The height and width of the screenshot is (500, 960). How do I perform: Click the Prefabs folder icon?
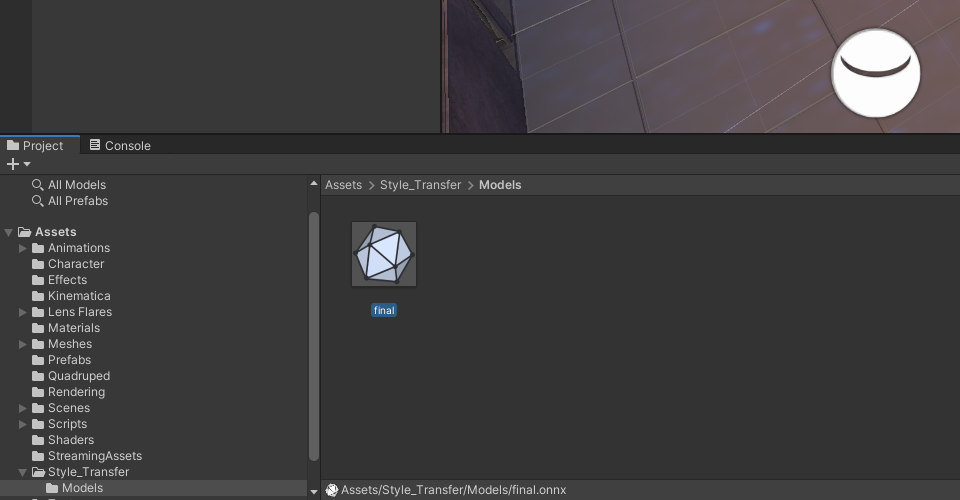click(38, 360)
